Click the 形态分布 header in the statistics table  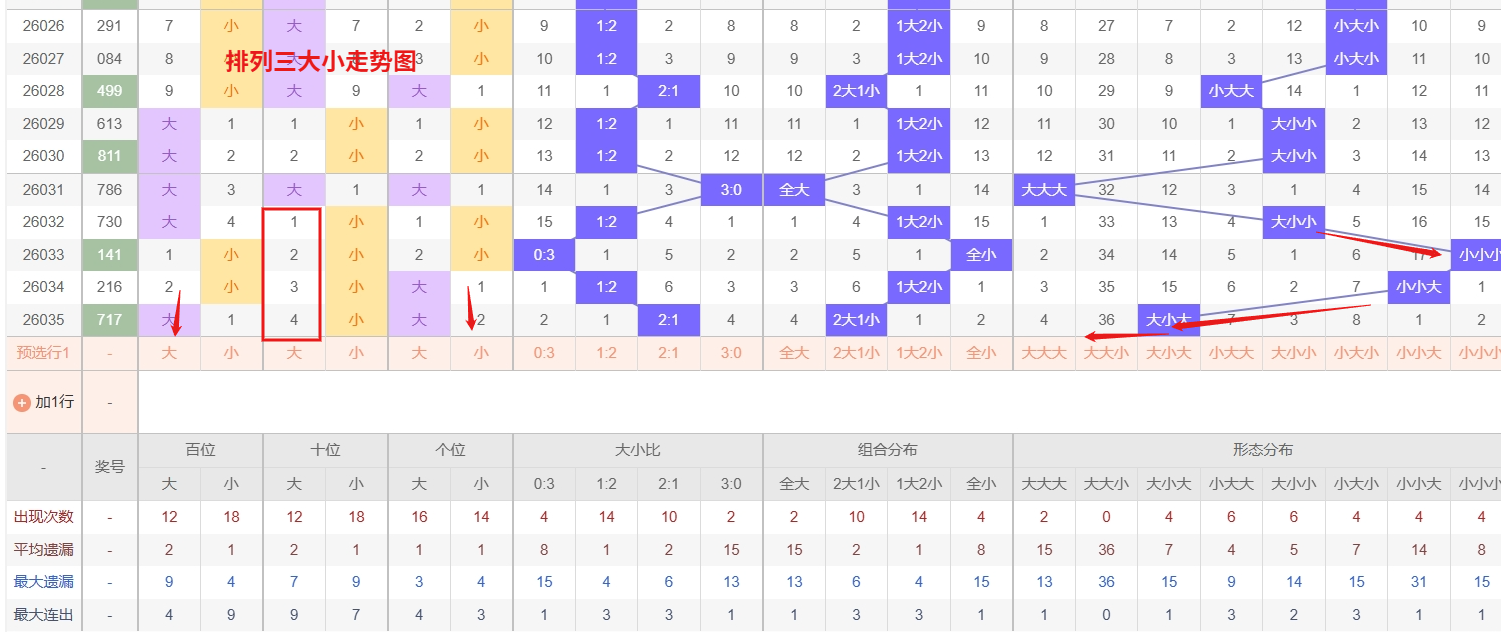(x=1262, y=450)
